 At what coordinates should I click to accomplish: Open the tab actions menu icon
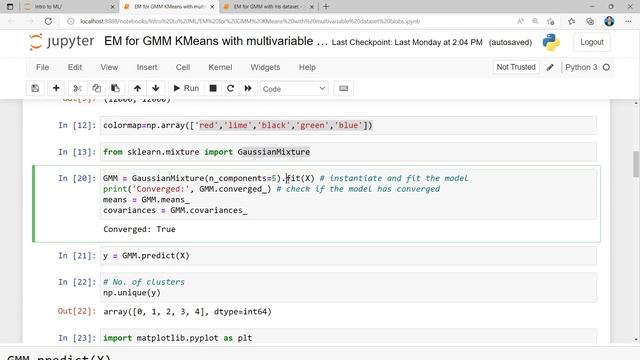[x=10, y=7]
